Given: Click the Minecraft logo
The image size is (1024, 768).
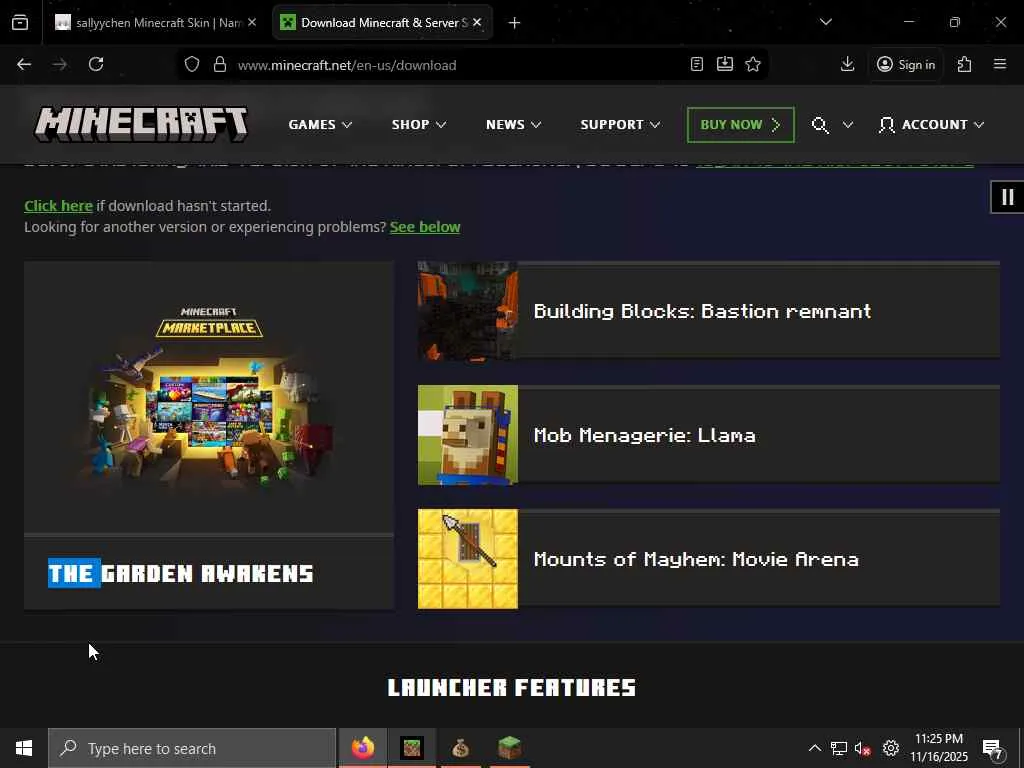Looking at the screenshot, I should coord(141,124).
